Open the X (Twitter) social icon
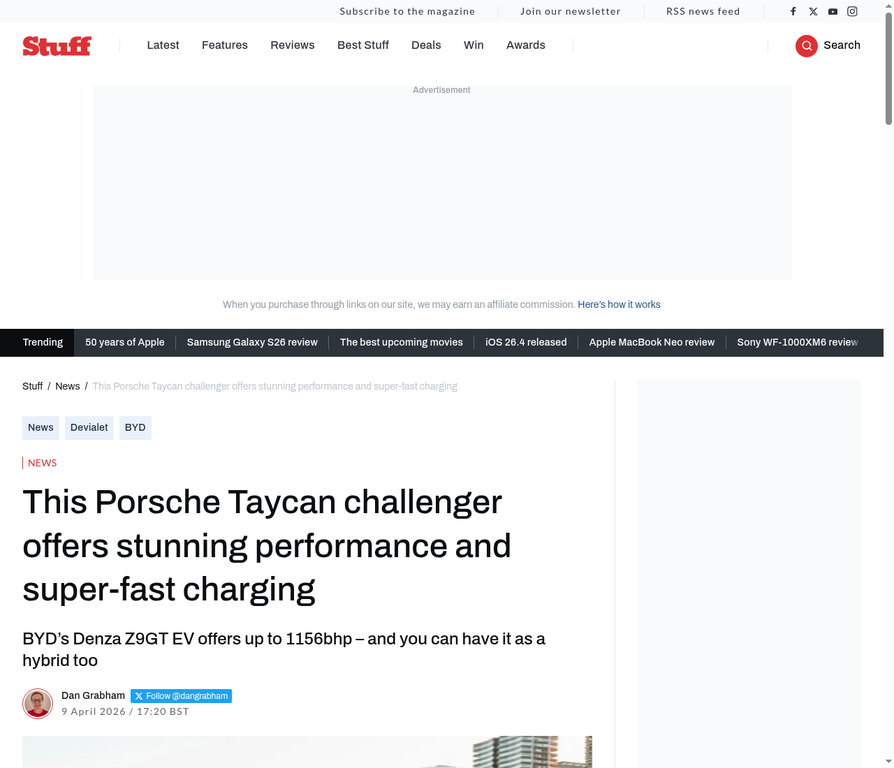The image size is (894, 768). pyautogui.click(x=813, y=11)
